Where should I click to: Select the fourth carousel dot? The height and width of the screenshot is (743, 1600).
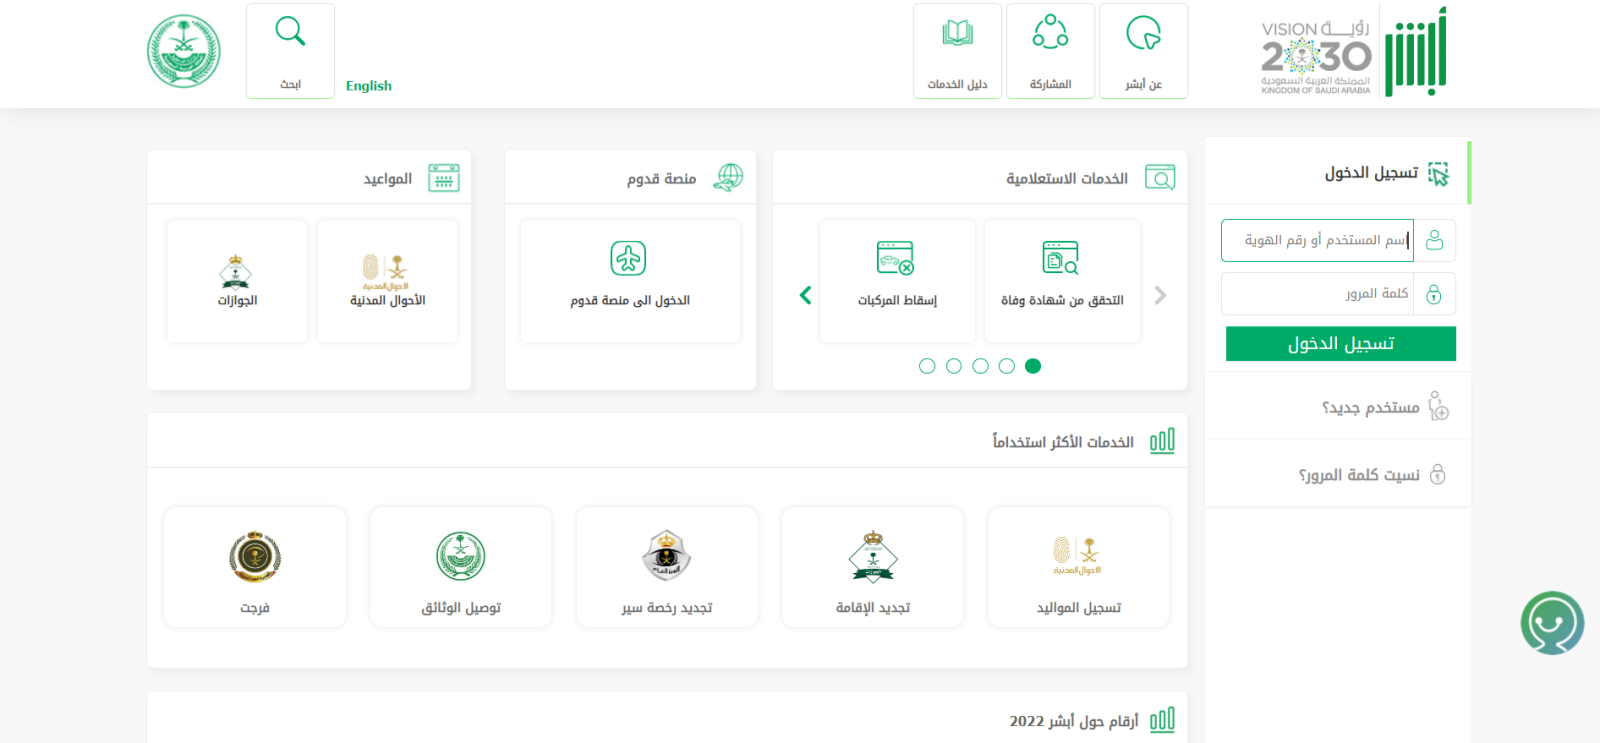tap(954, 366)
